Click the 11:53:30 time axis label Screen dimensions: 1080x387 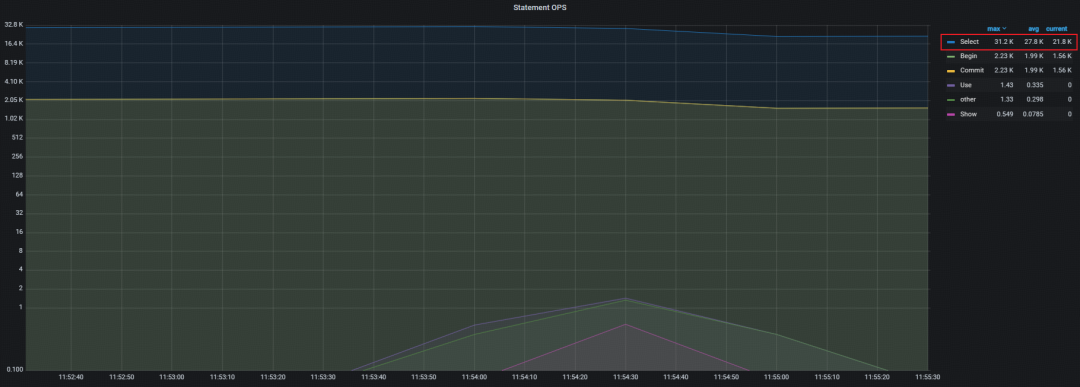[323, 377]
